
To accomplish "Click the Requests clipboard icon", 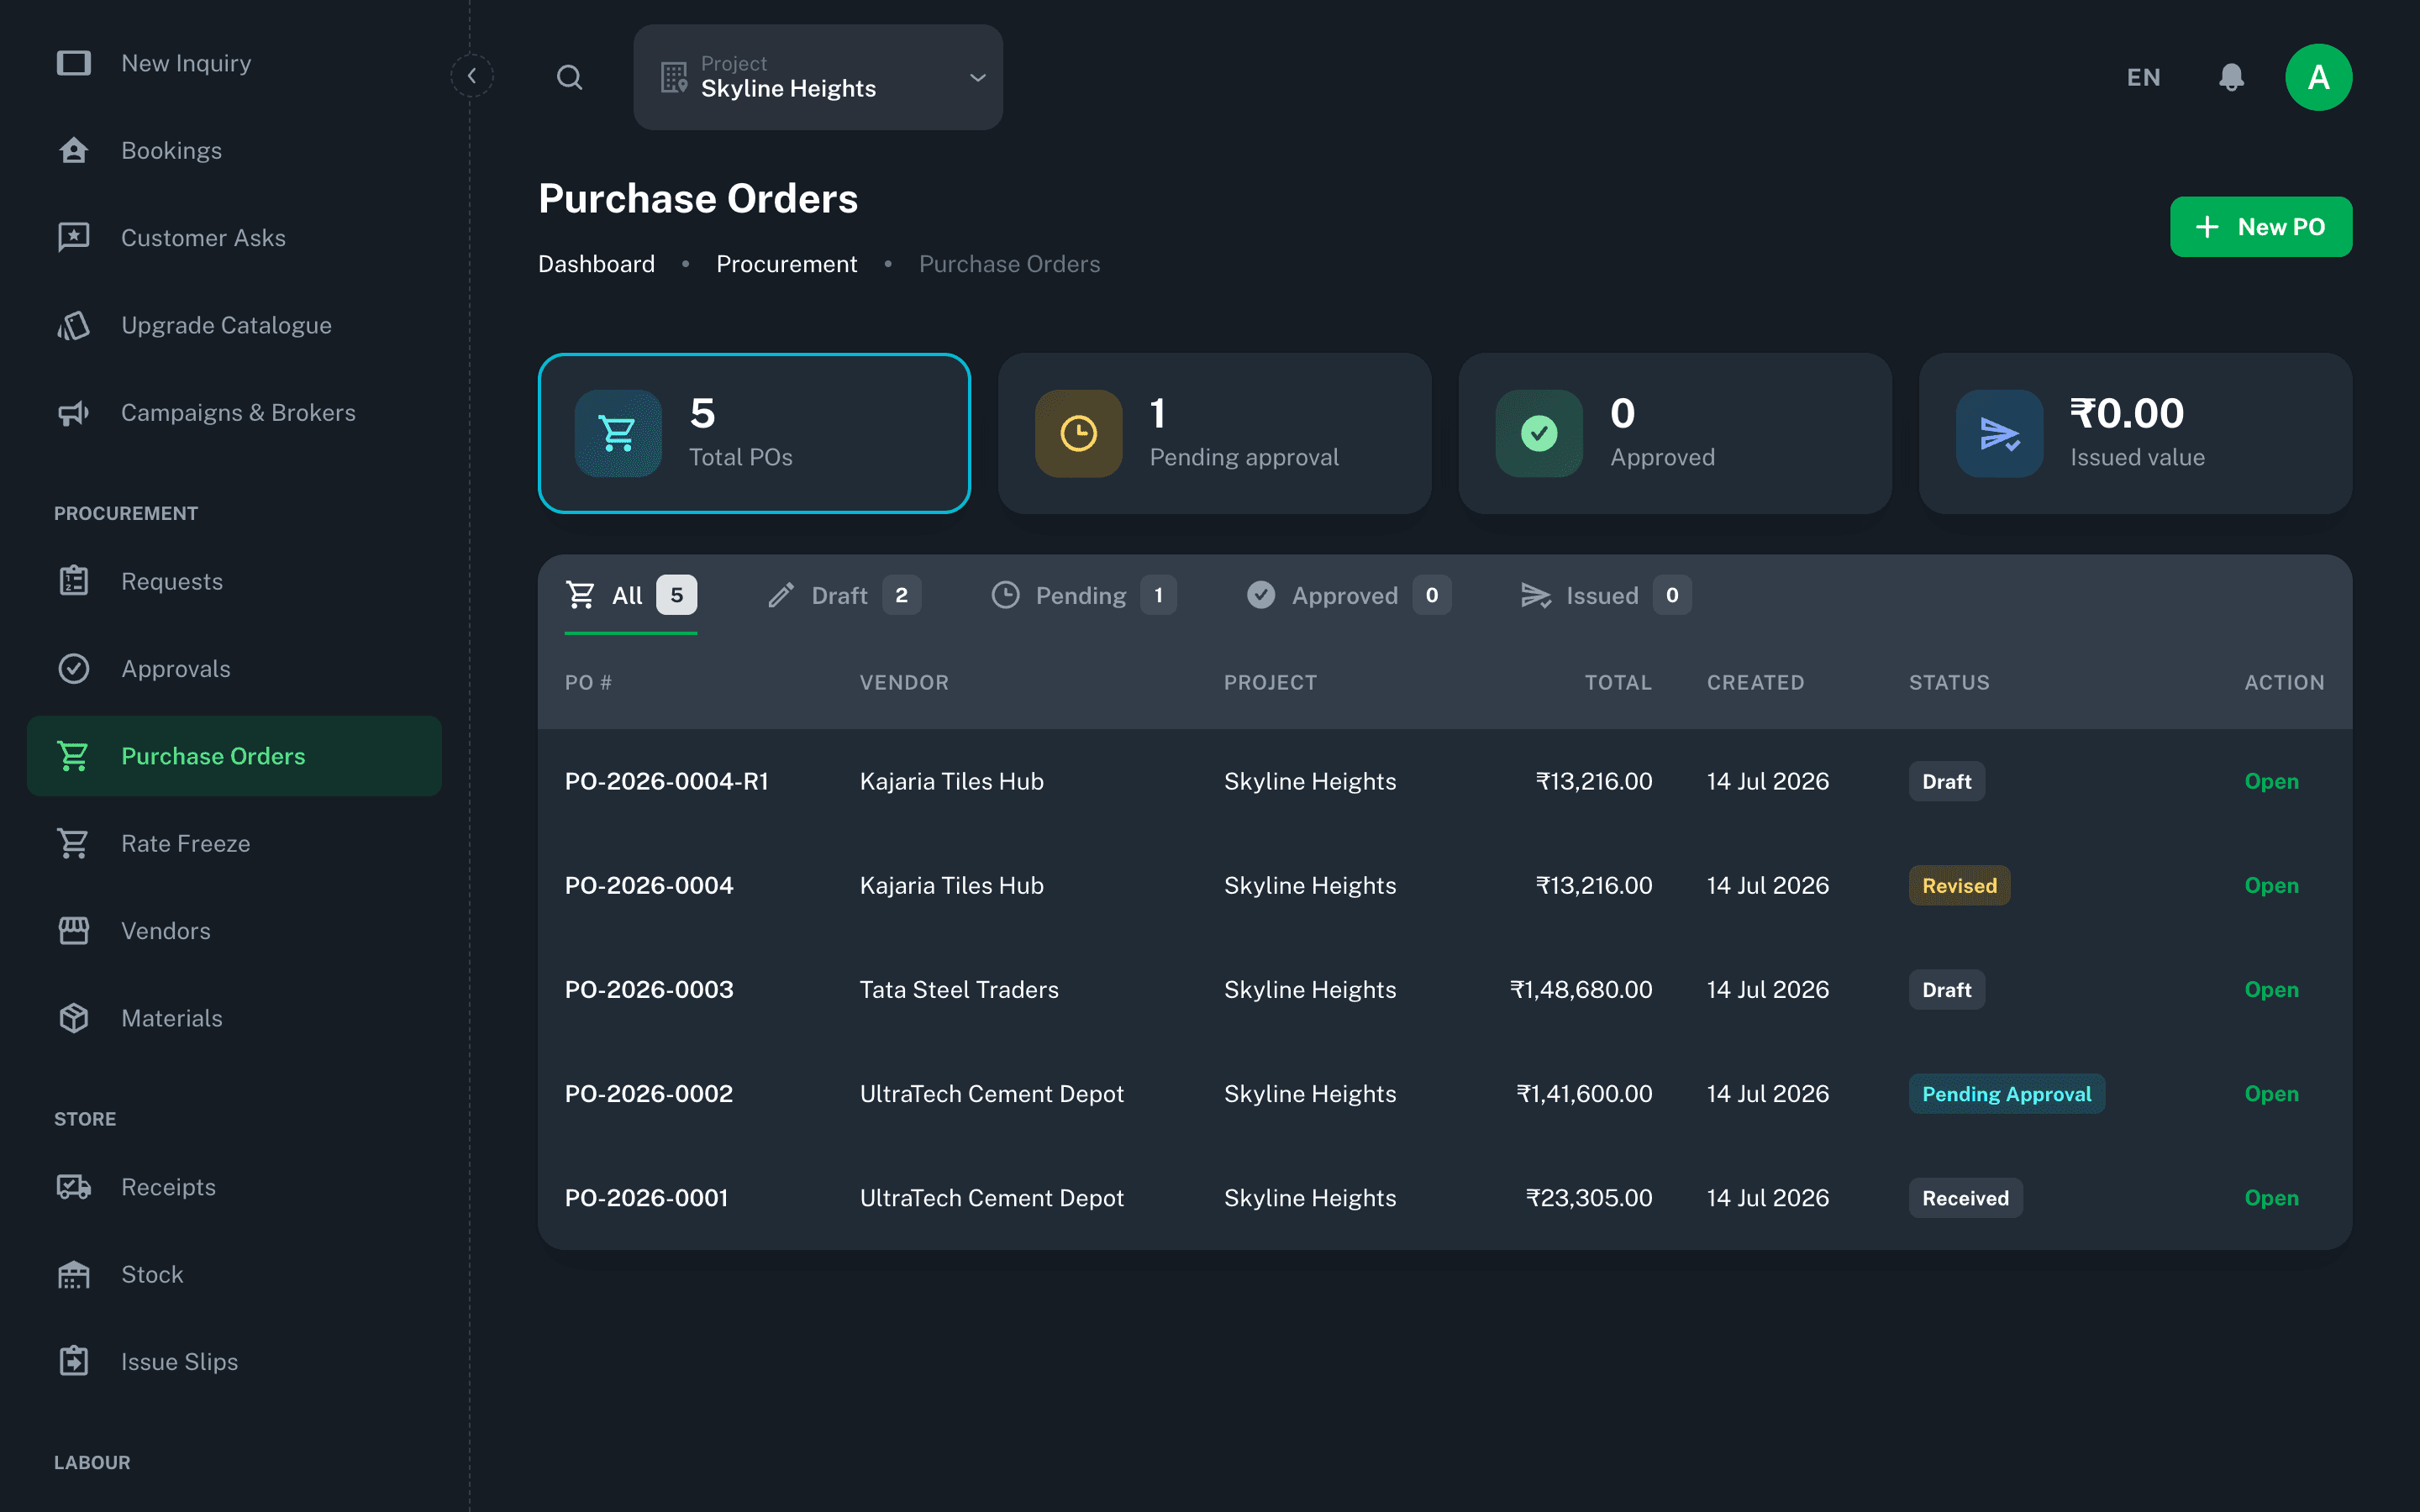I will pyautogui.click(x=73, y=580).
